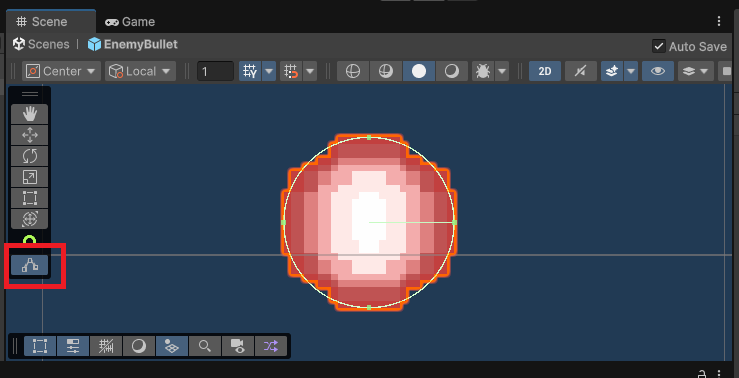This screenshot has height=378, width=739.
Task: Toggle scene visibility eye icon
Action: pyautogui.click(x=658, y=71)
